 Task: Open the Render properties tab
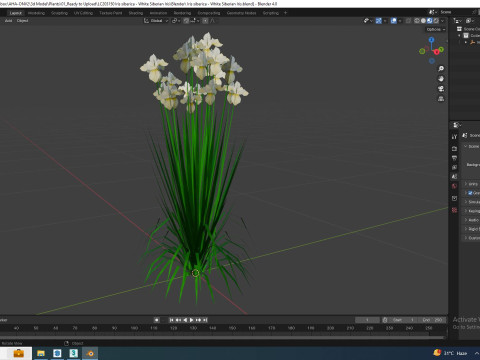tap(454, 148)
